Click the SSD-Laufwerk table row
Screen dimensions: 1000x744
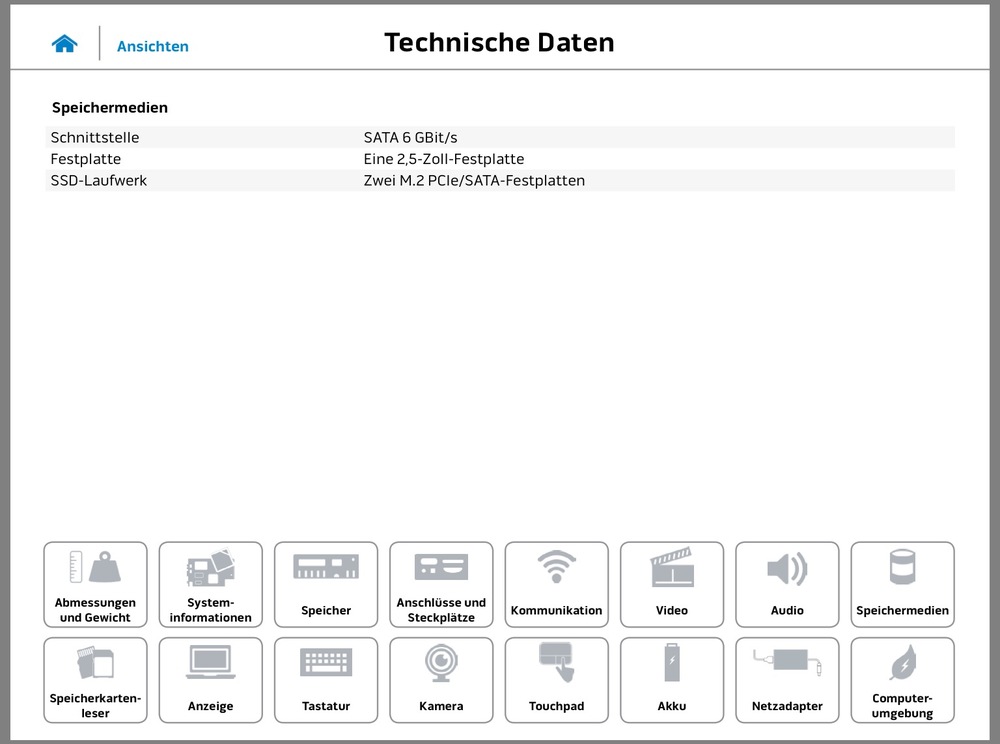(502, 181)
